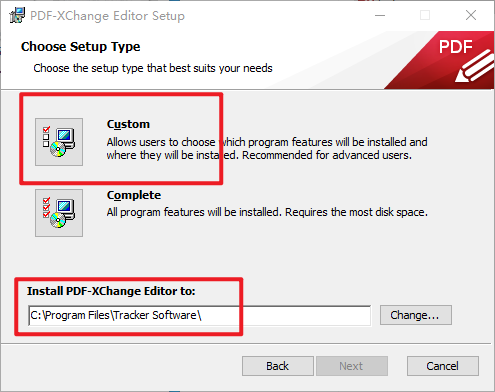Image resolution: width=495 pixels, height=392 pixels.
Task: Click the 'Choose Setup Type' heading
Action: pyautogui.click(x=81, y=47)
